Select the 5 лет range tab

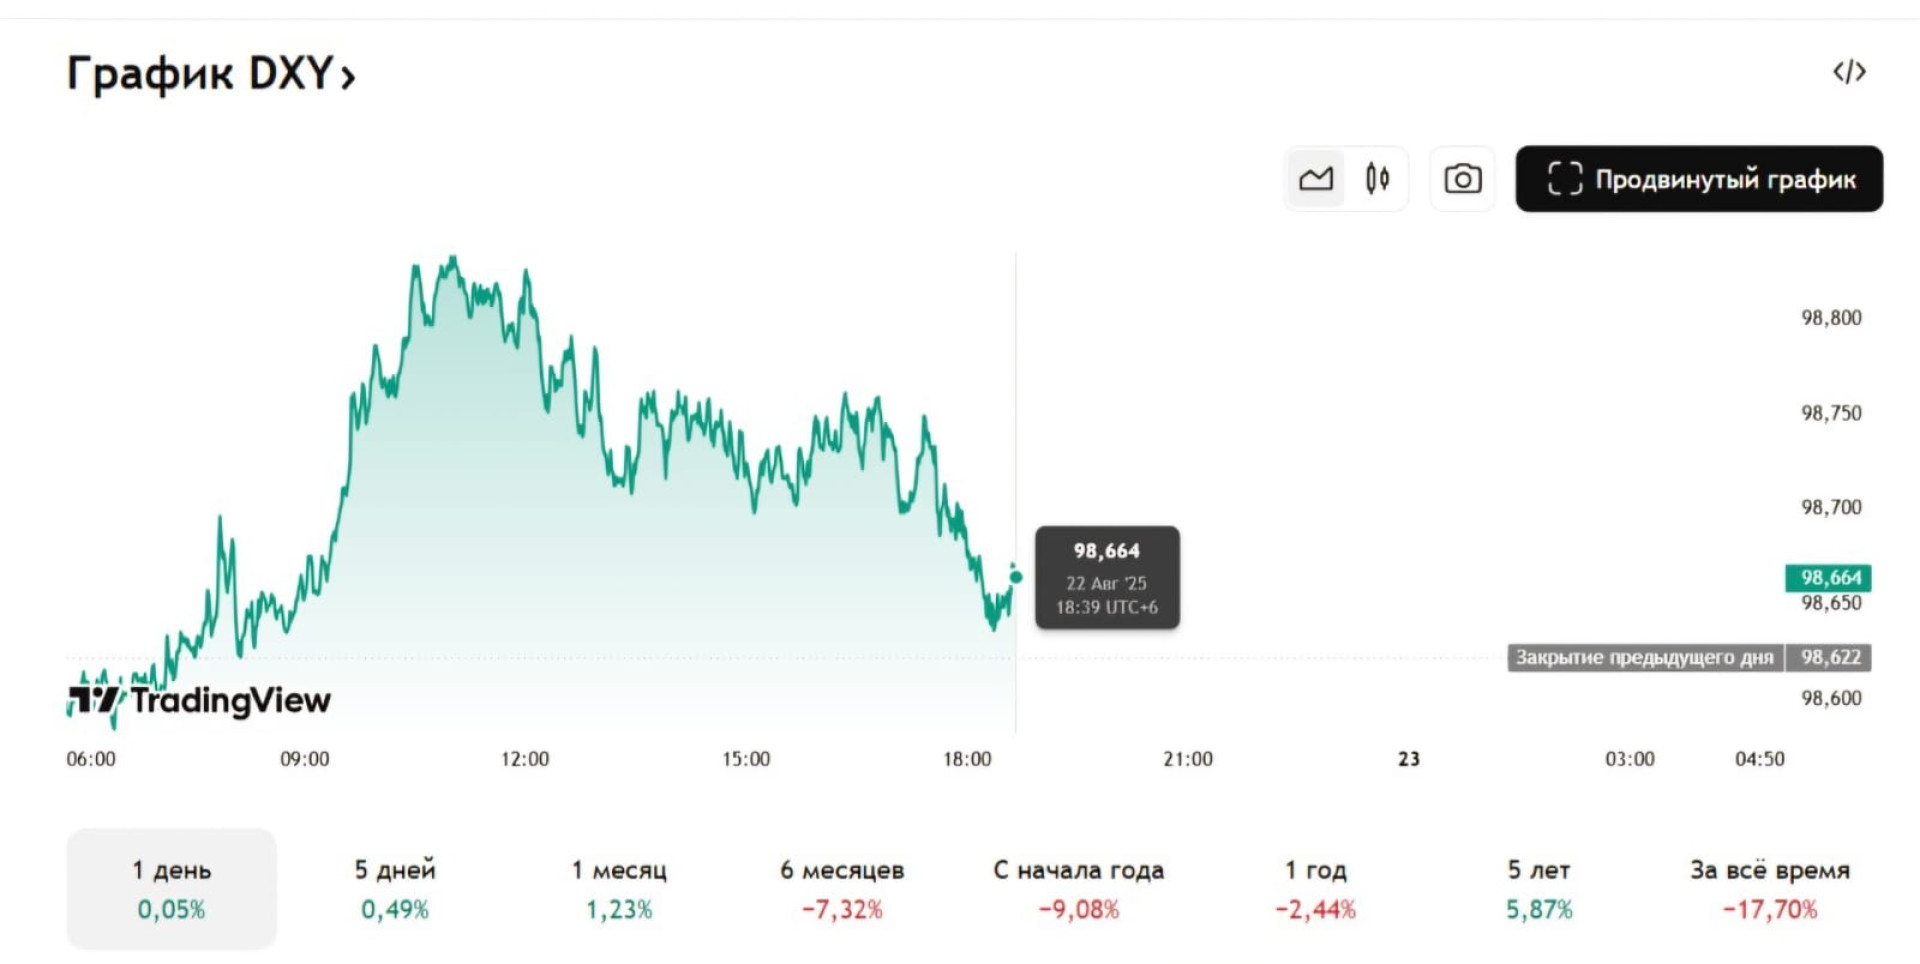[1539, 888]
